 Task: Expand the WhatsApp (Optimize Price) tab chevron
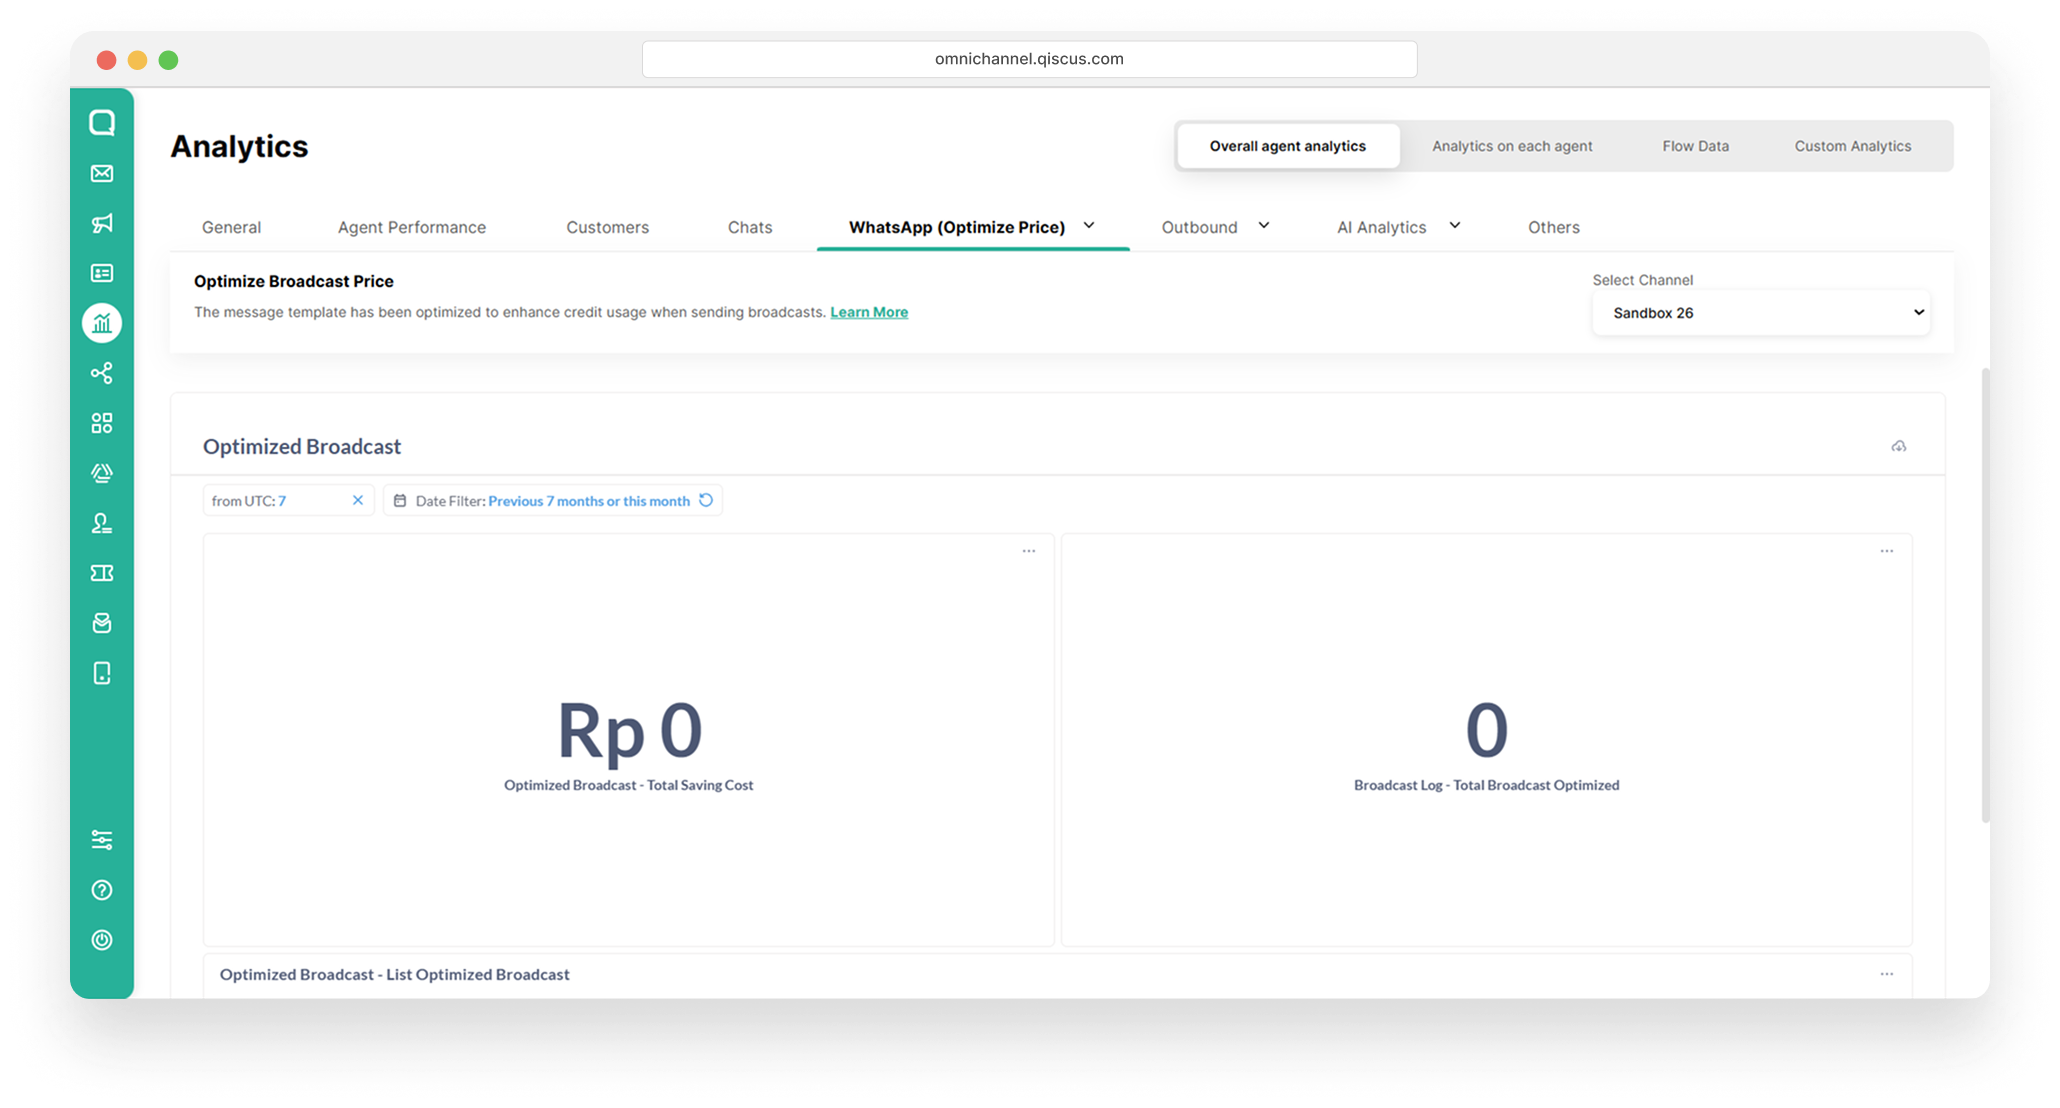tap(1089, 226)
